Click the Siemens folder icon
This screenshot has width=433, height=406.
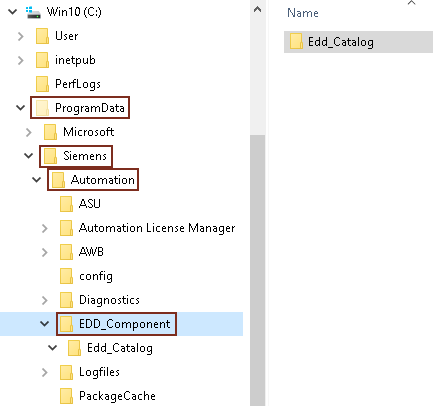point(50,156)
